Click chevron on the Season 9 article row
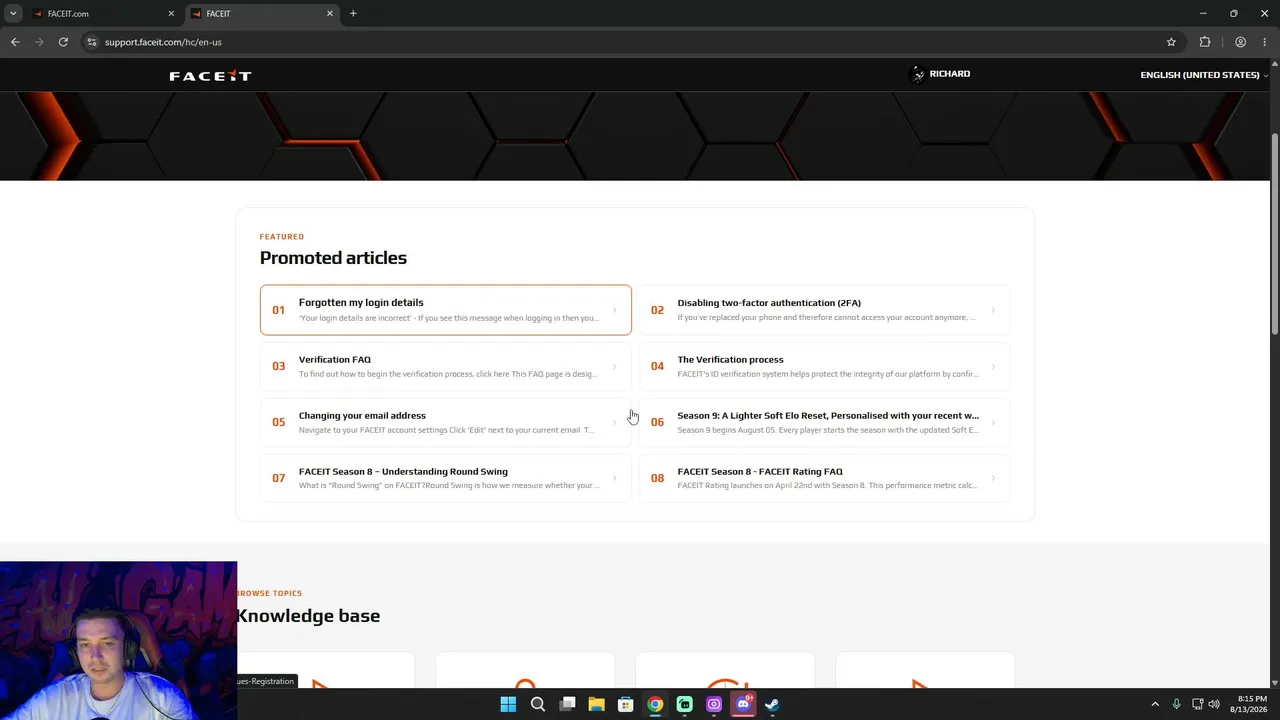Viewport: 1280px width, 720px height. pos(993,422)
